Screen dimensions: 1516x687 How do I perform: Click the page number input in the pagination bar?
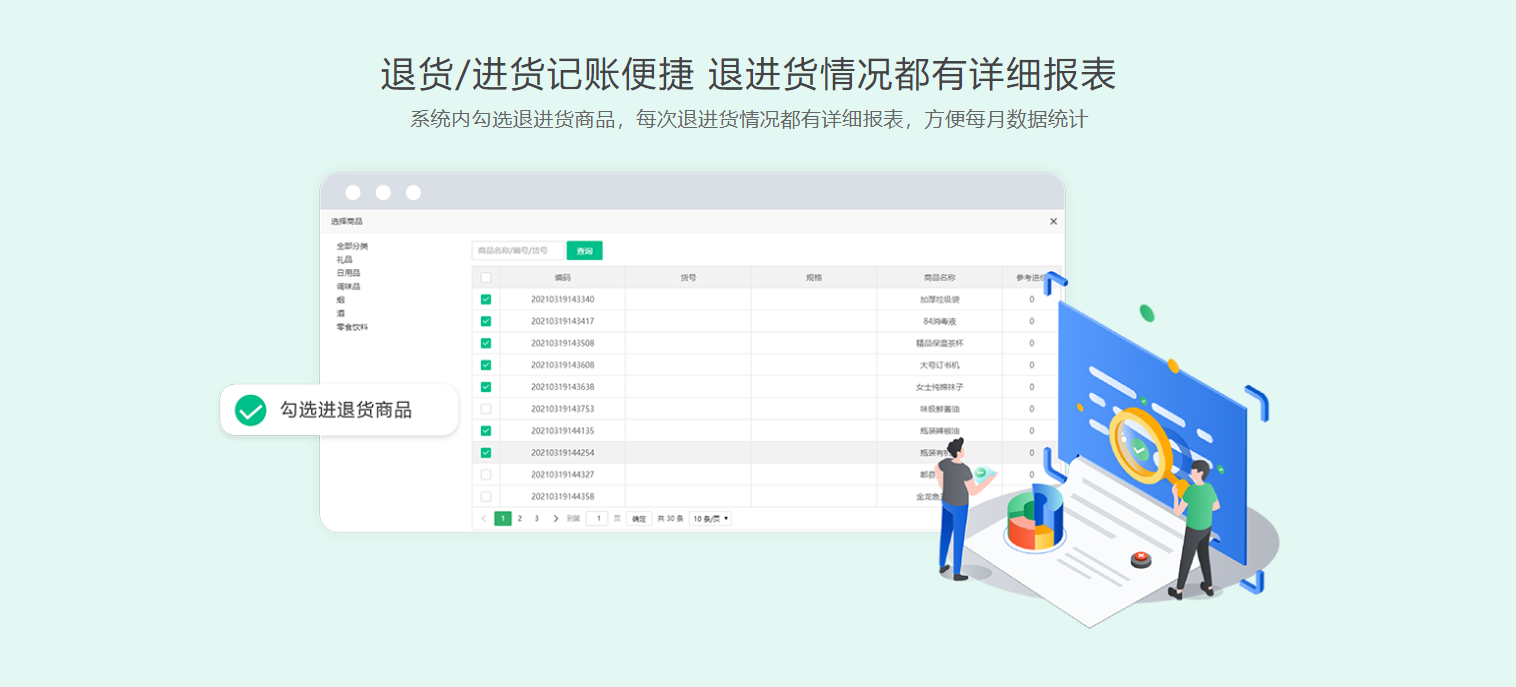(598, 518)
